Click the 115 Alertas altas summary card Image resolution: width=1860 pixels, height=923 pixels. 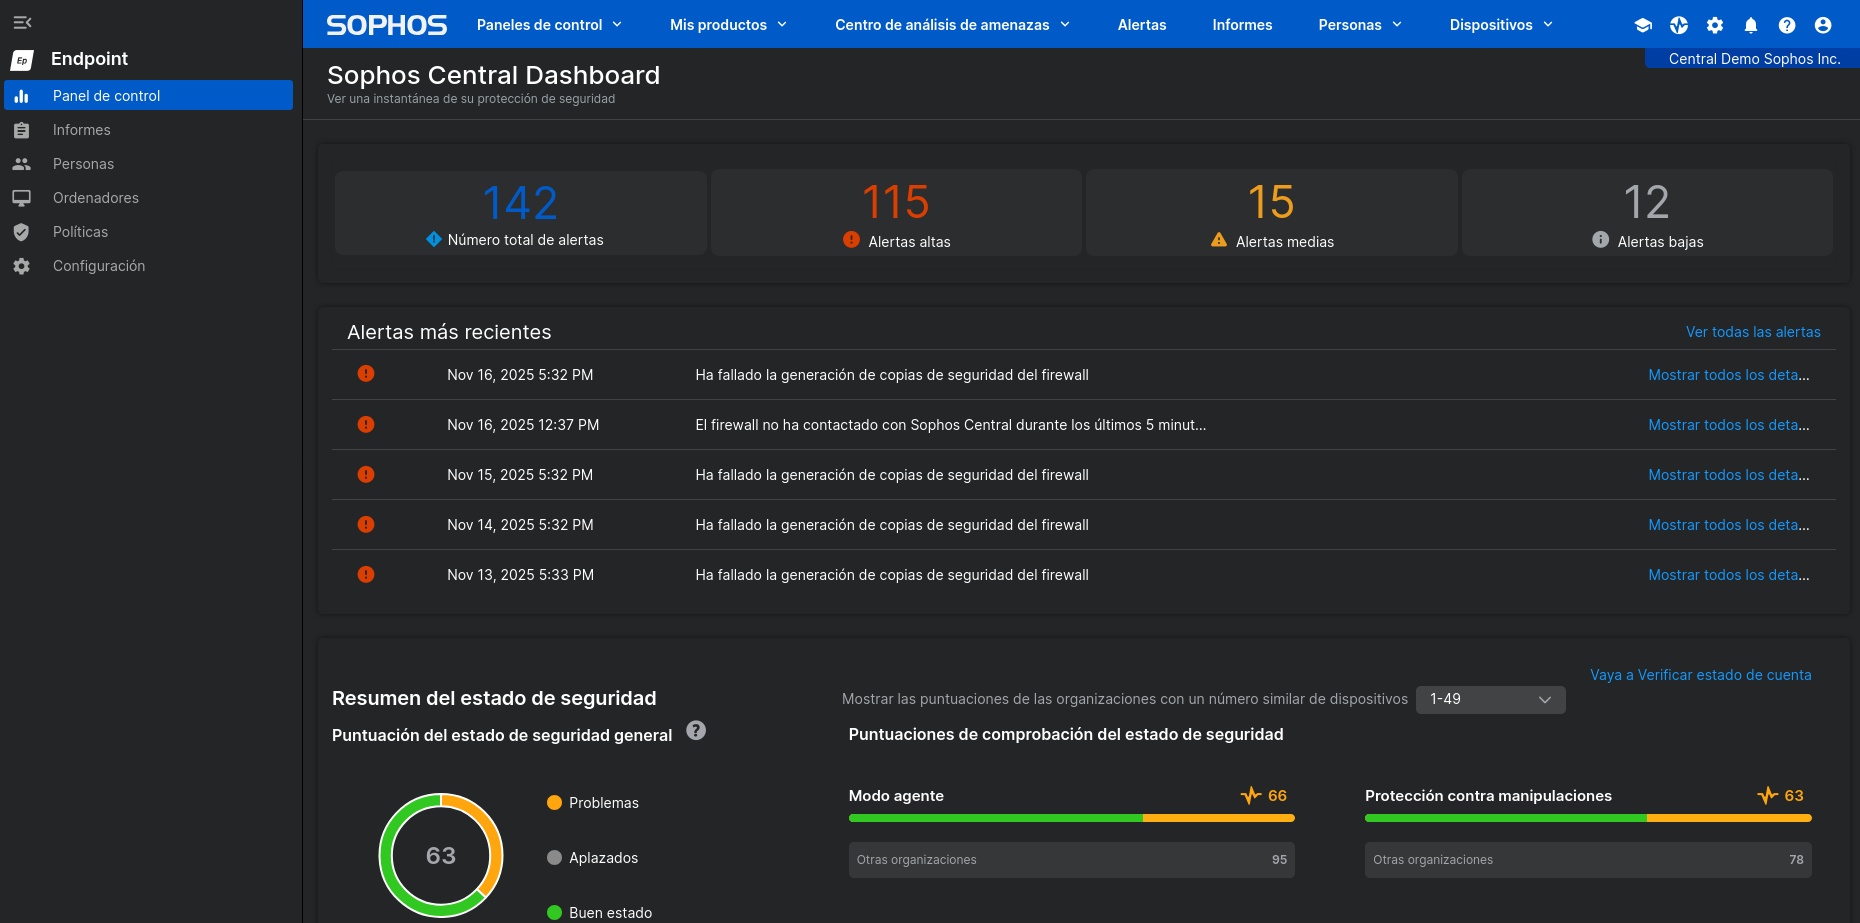pos(896,213)
